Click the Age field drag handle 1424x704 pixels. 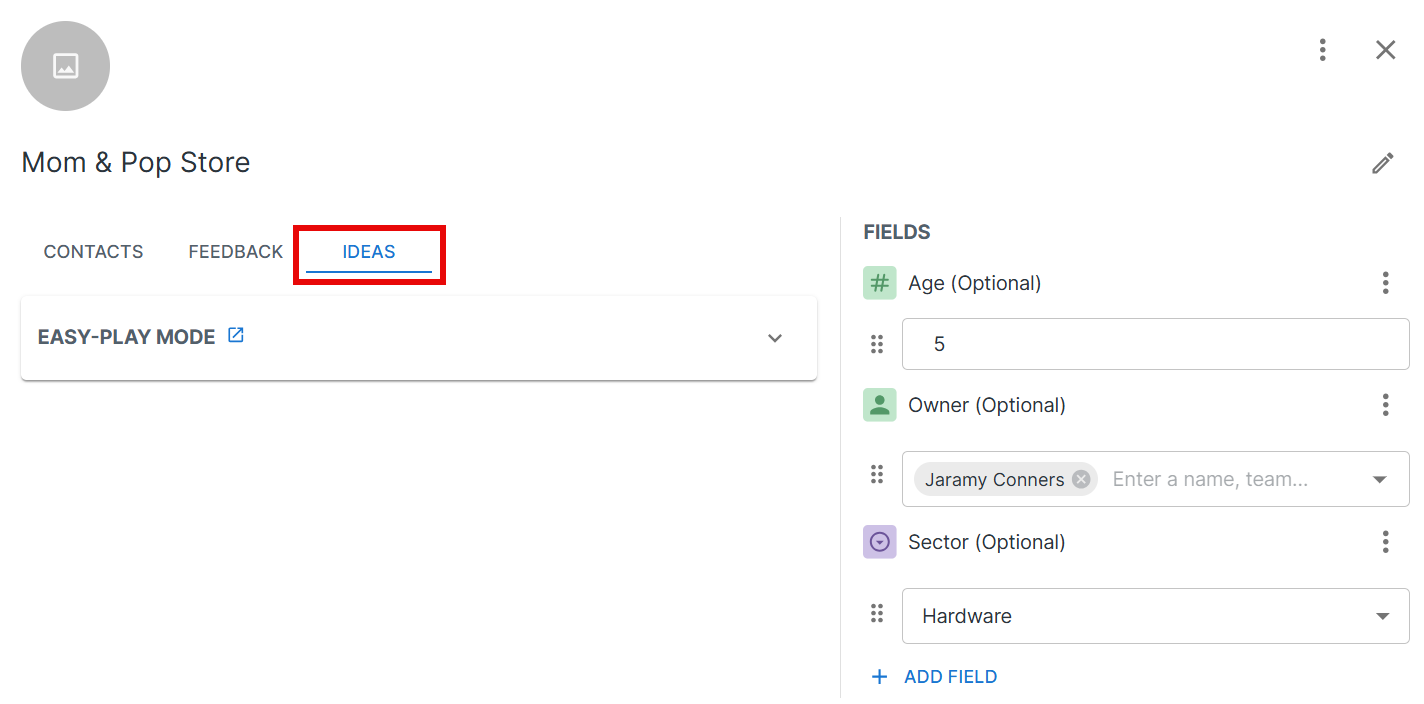877,344
